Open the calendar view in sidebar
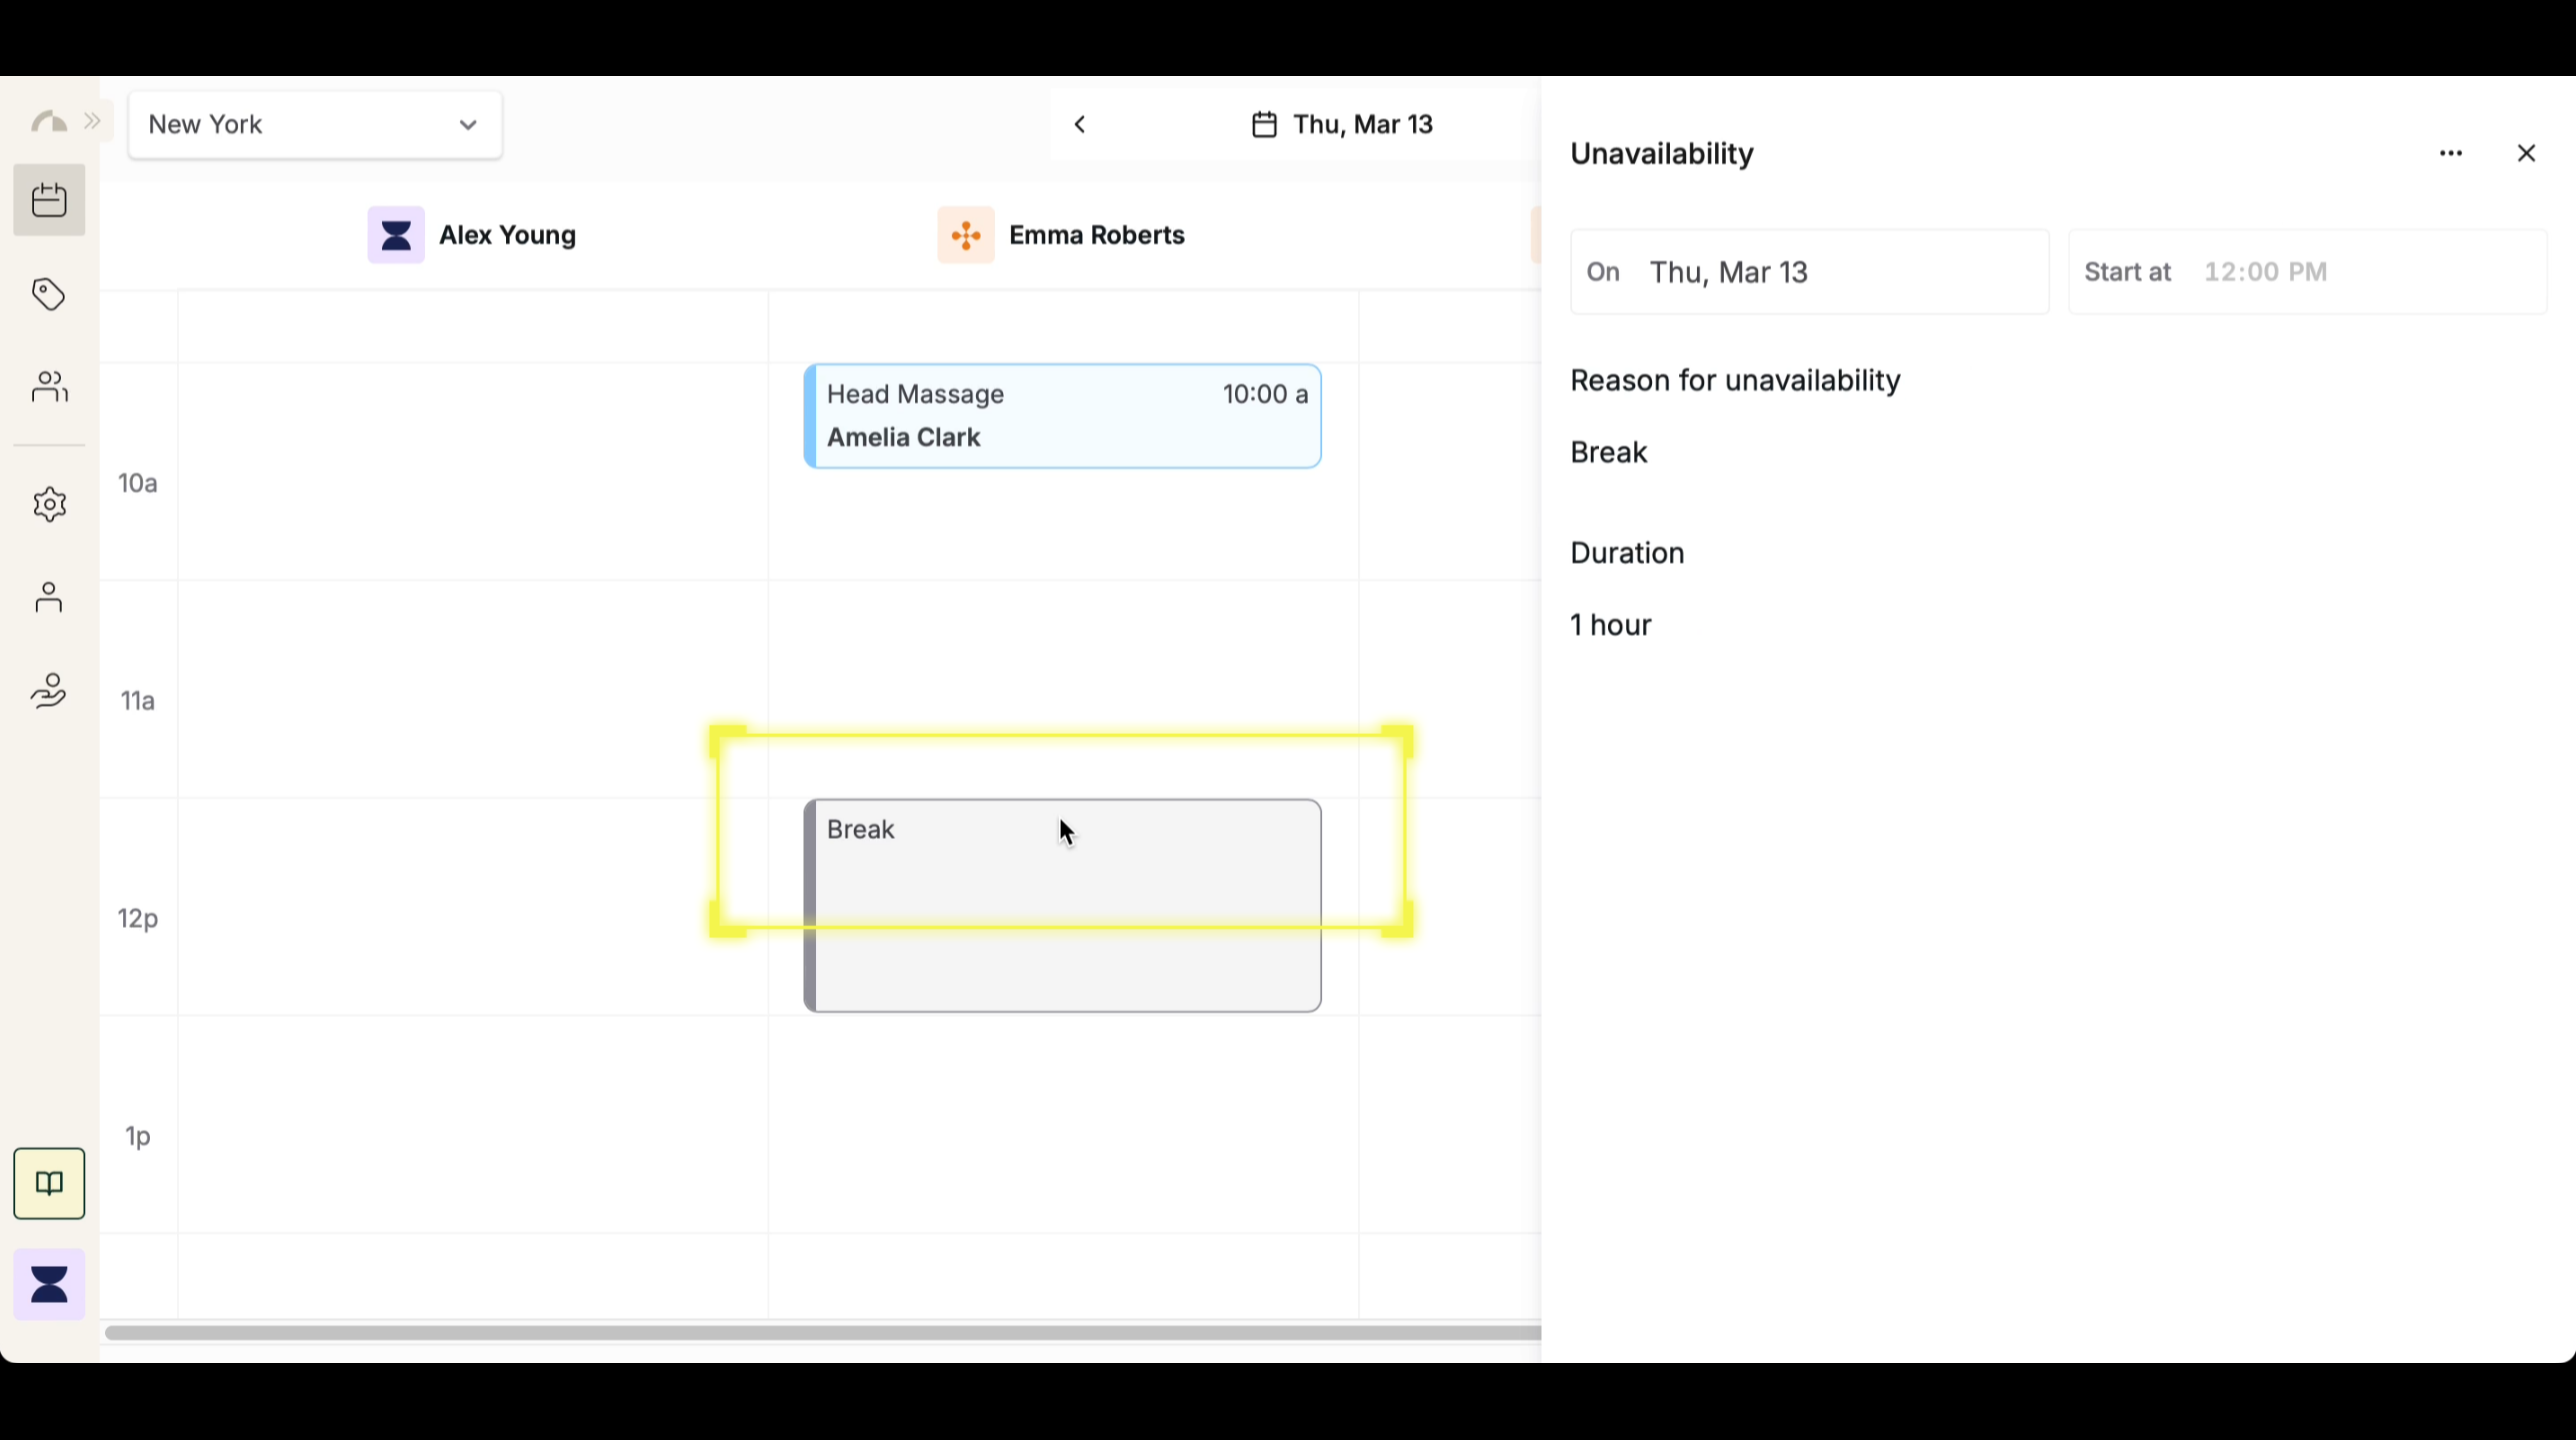2576x1440 pixels. (x=49, y=200)
